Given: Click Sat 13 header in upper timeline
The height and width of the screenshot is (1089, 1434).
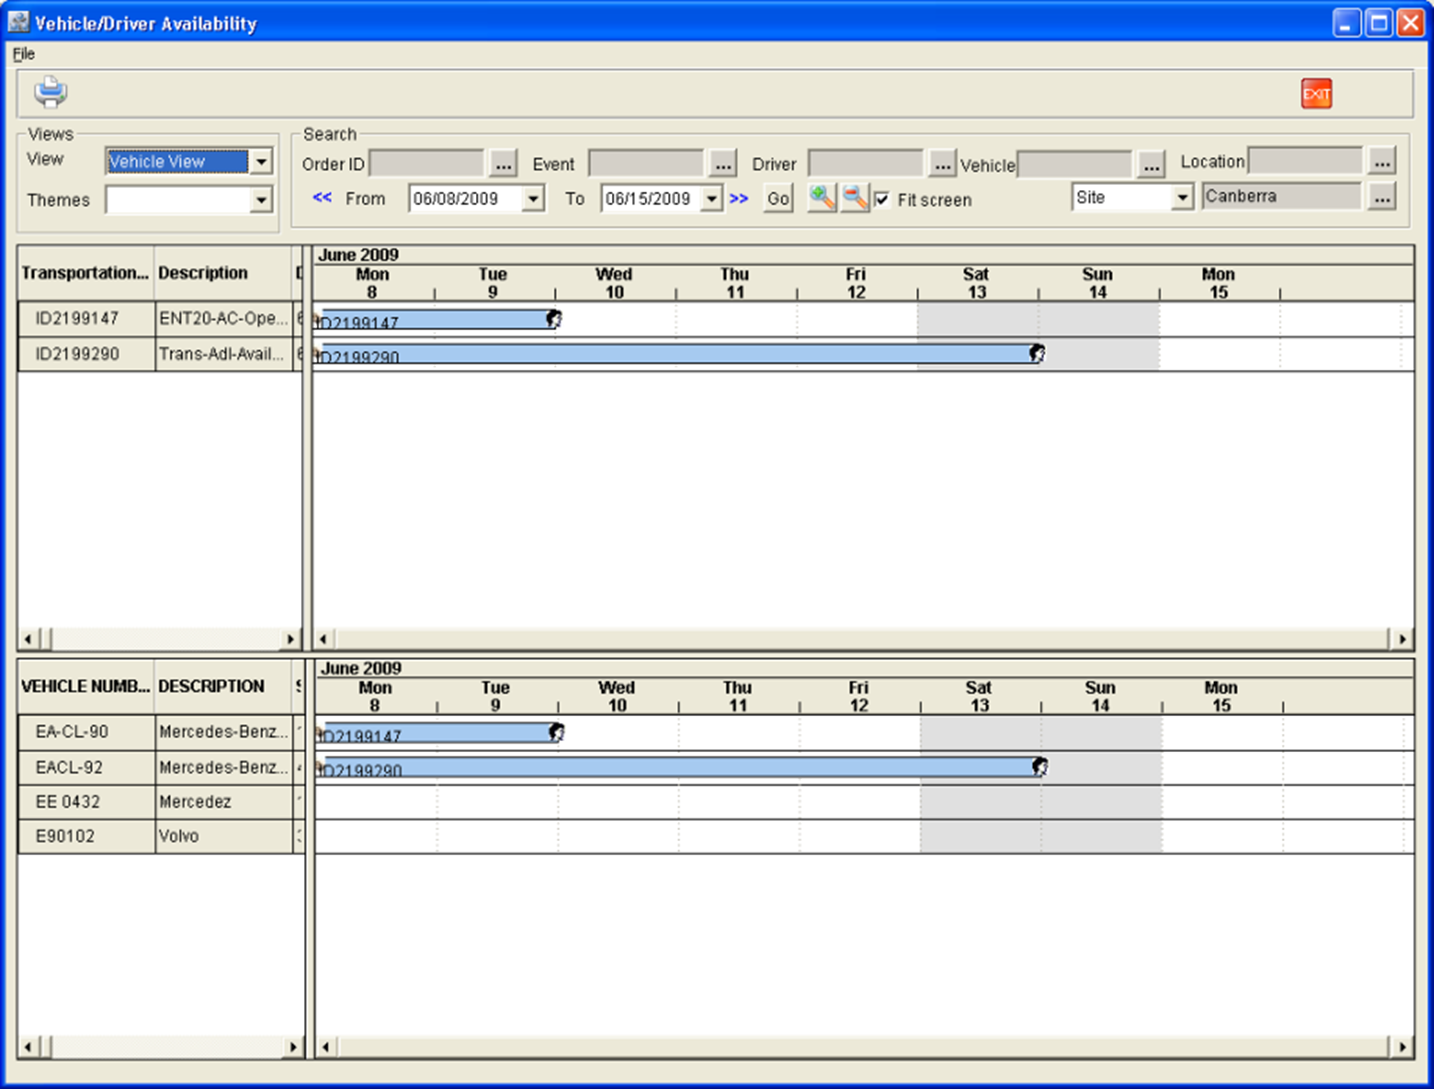Looking at the screenshot, I should (x=977, y=283).
